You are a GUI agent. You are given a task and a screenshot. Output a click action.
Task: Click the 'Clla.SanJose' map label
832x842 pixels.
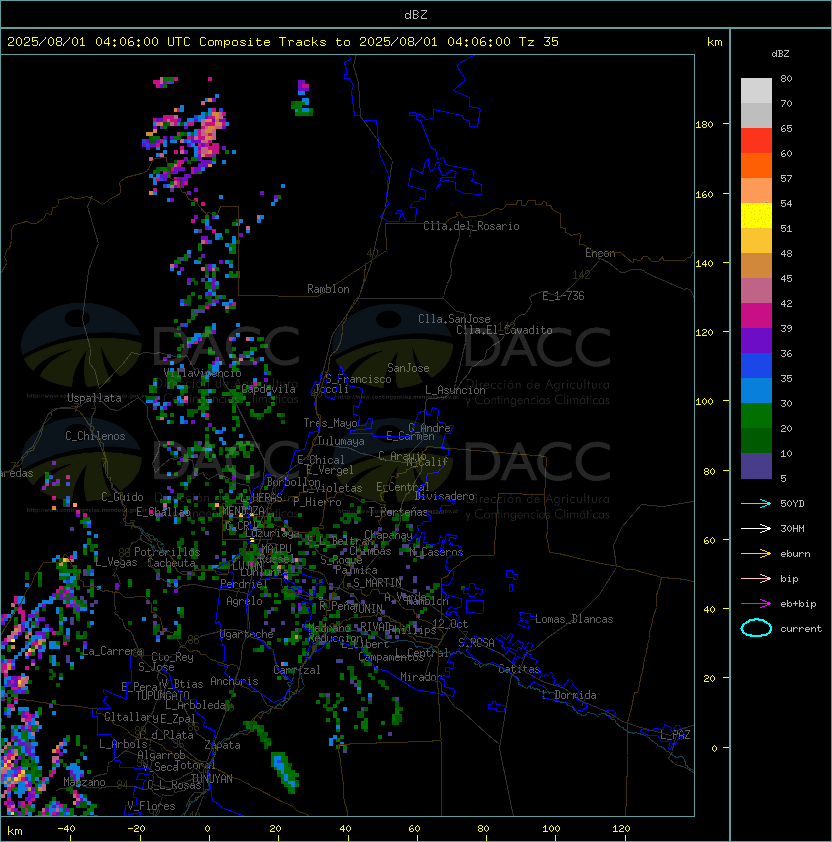(x=454, y=319)
